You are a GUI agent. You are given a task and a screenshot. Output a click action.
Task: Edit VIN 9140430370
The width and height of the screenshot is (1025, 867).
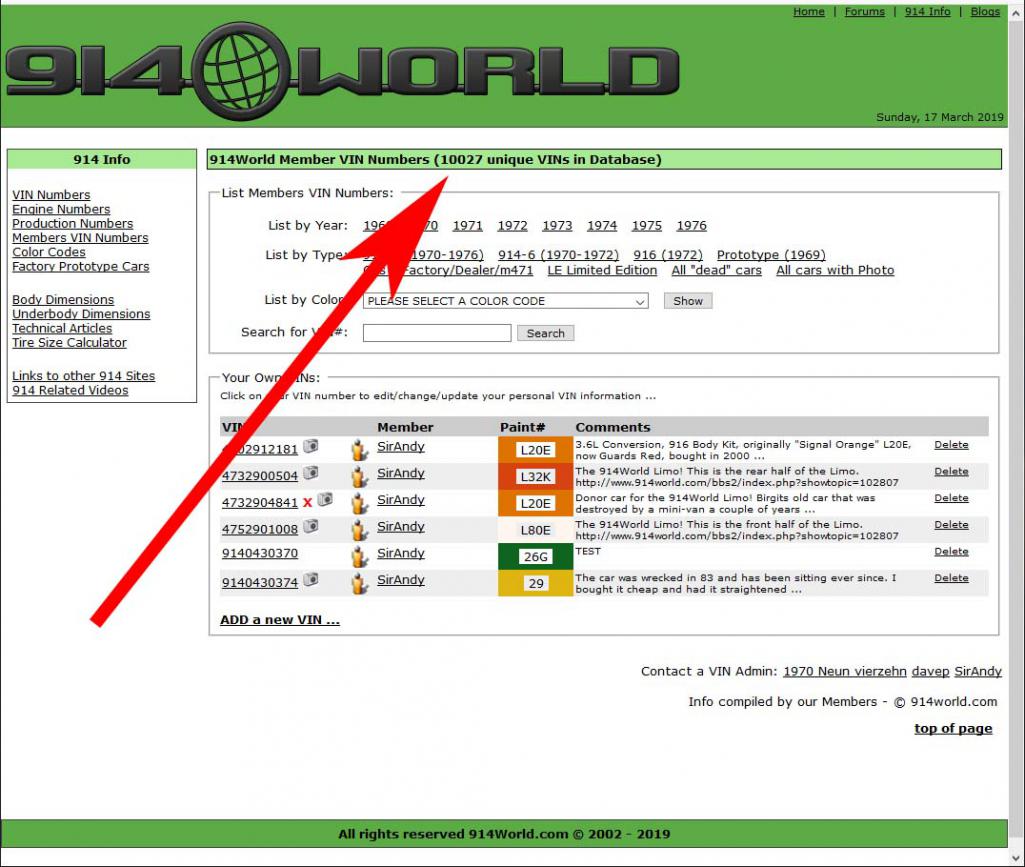coord(260,553)
